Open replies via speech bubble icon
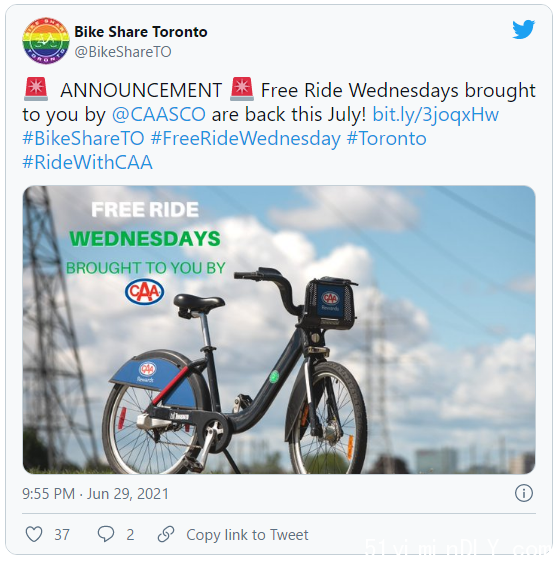 click(x=106, y=534)
